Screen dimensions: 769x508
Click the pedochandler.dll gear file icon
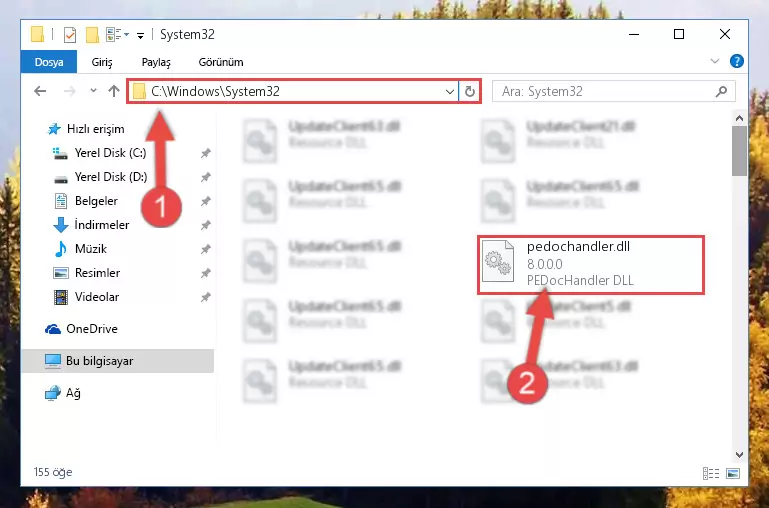[x=498, y=262]
